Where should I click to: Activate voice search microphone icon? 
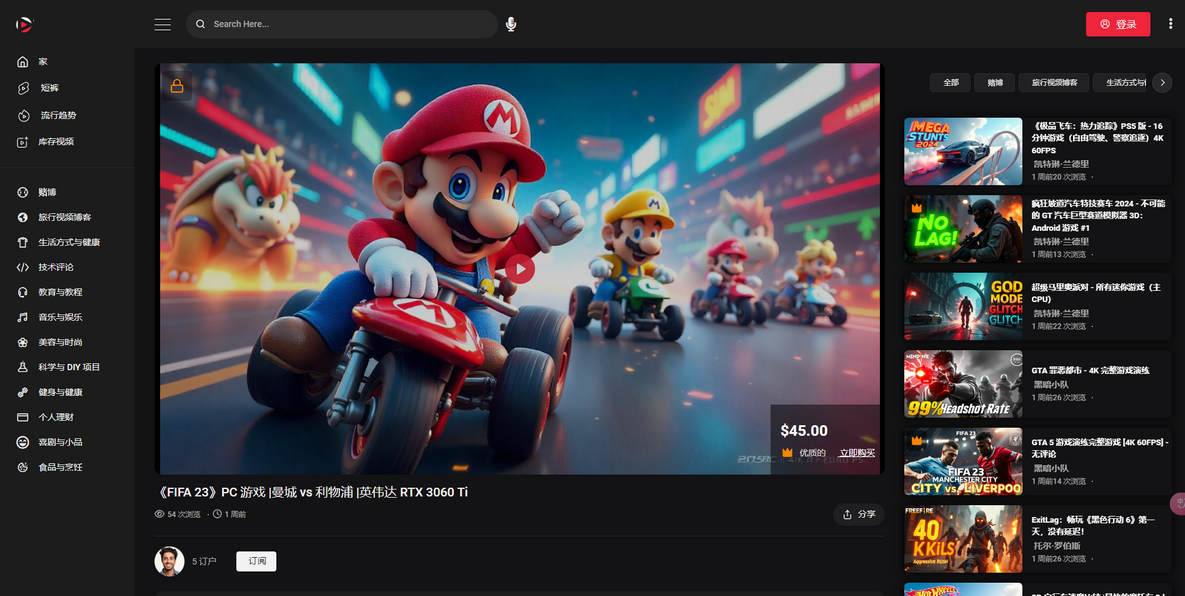(x=511, y=24)
